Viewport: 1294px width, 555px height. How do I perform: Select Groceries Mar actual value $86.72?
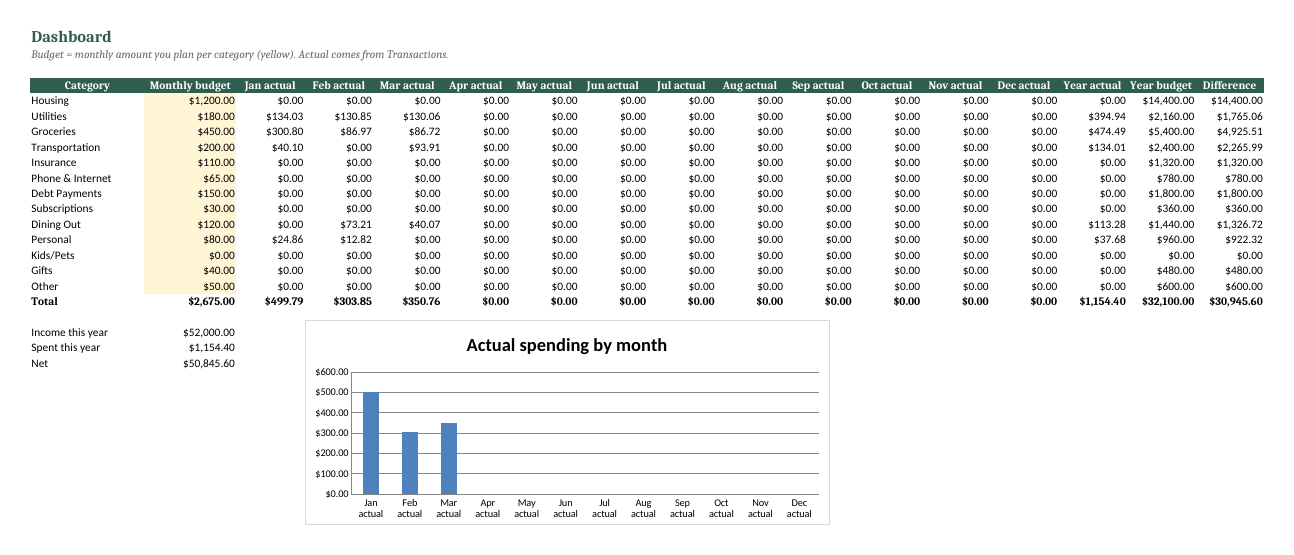[424, 131]
